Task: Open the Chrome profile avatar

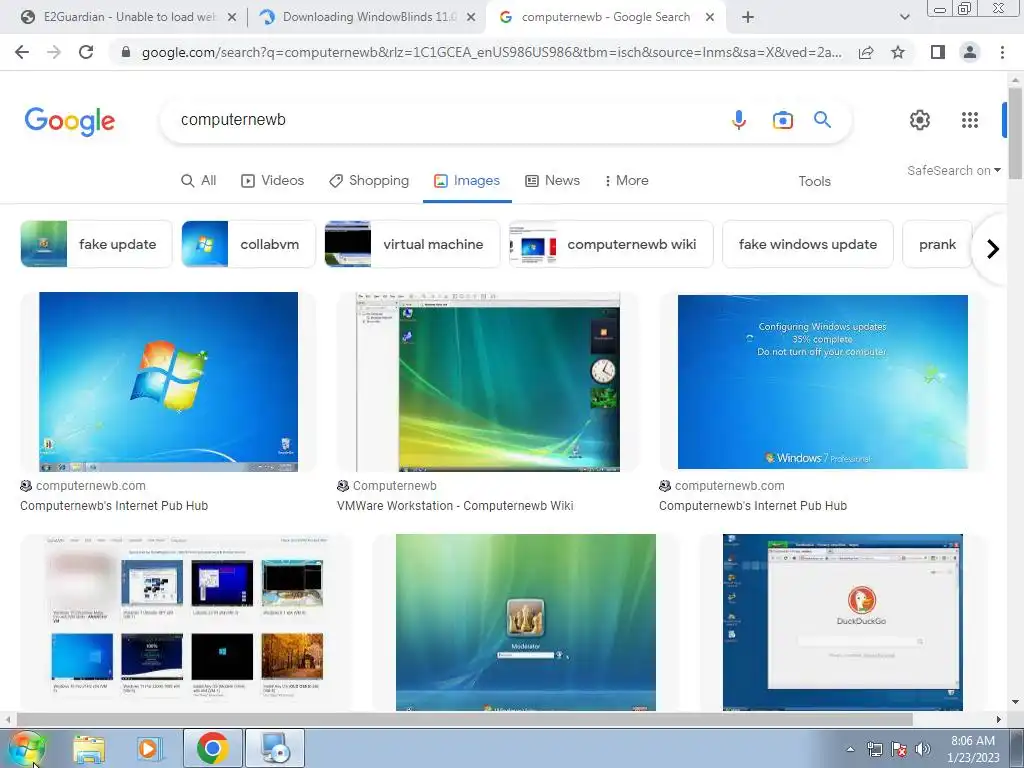Action: point(970,52)
